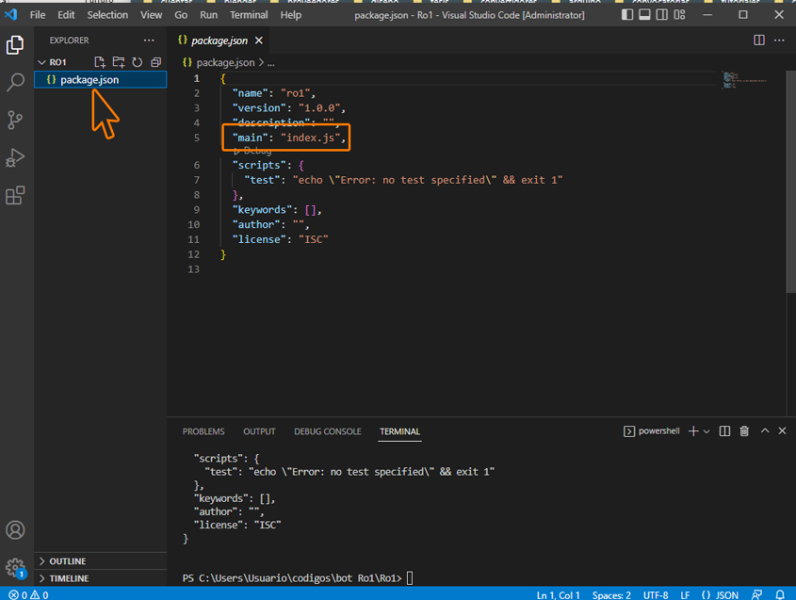
Task: Select package.json in the Explorer tree
Action: 89,80
